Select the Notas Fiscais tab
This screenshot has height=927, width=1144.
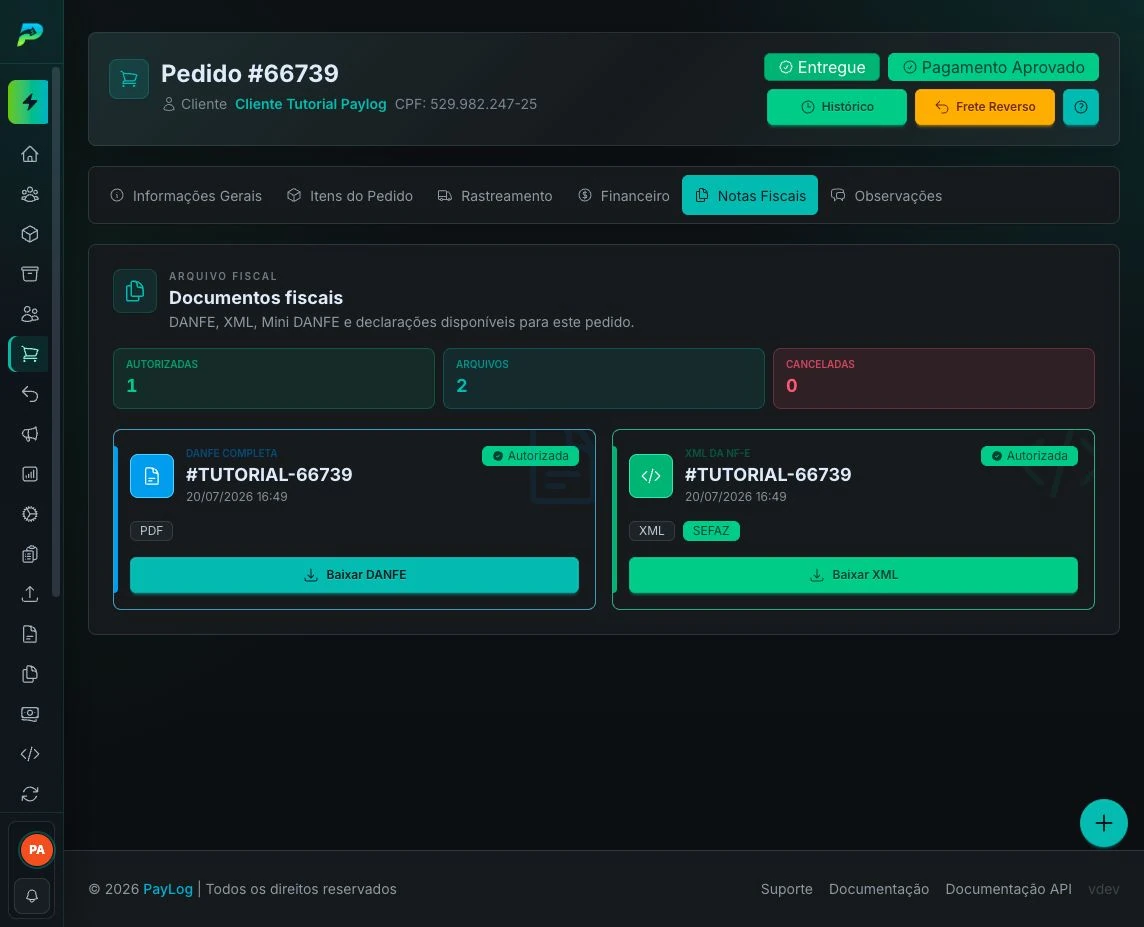point(750,195)
